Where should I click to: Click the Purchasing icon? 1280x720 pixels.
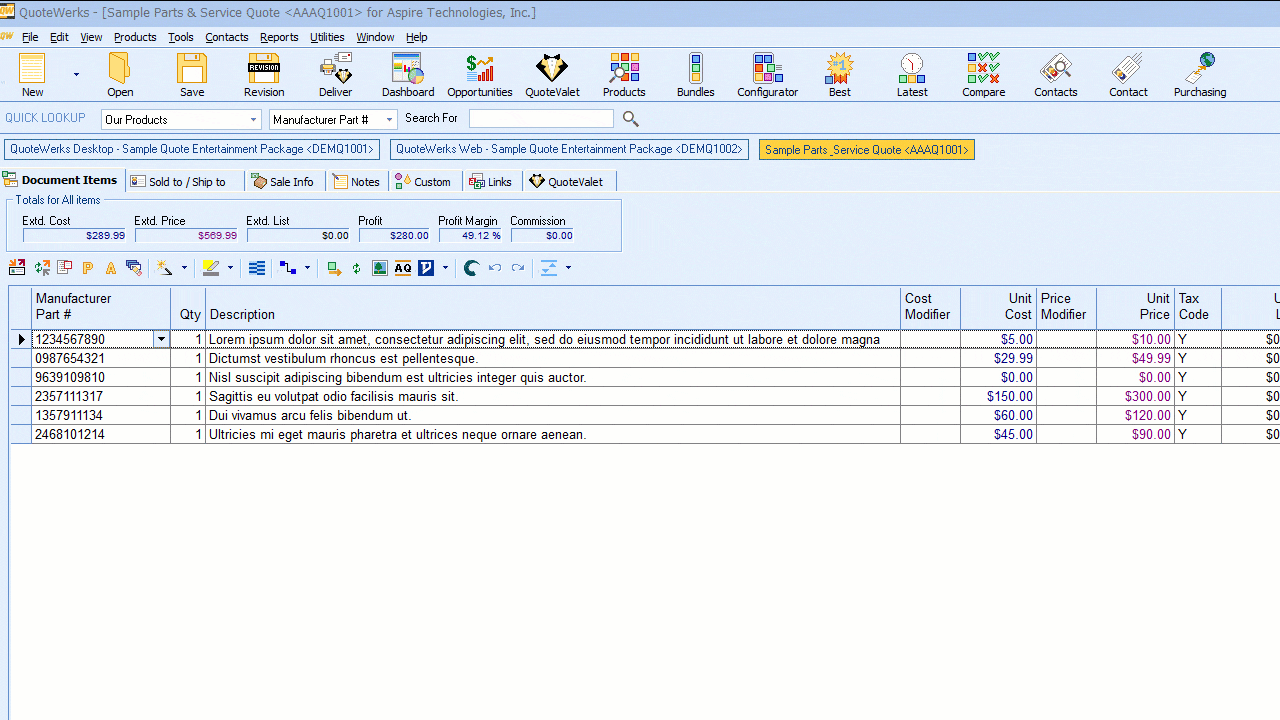point(1199,75)
